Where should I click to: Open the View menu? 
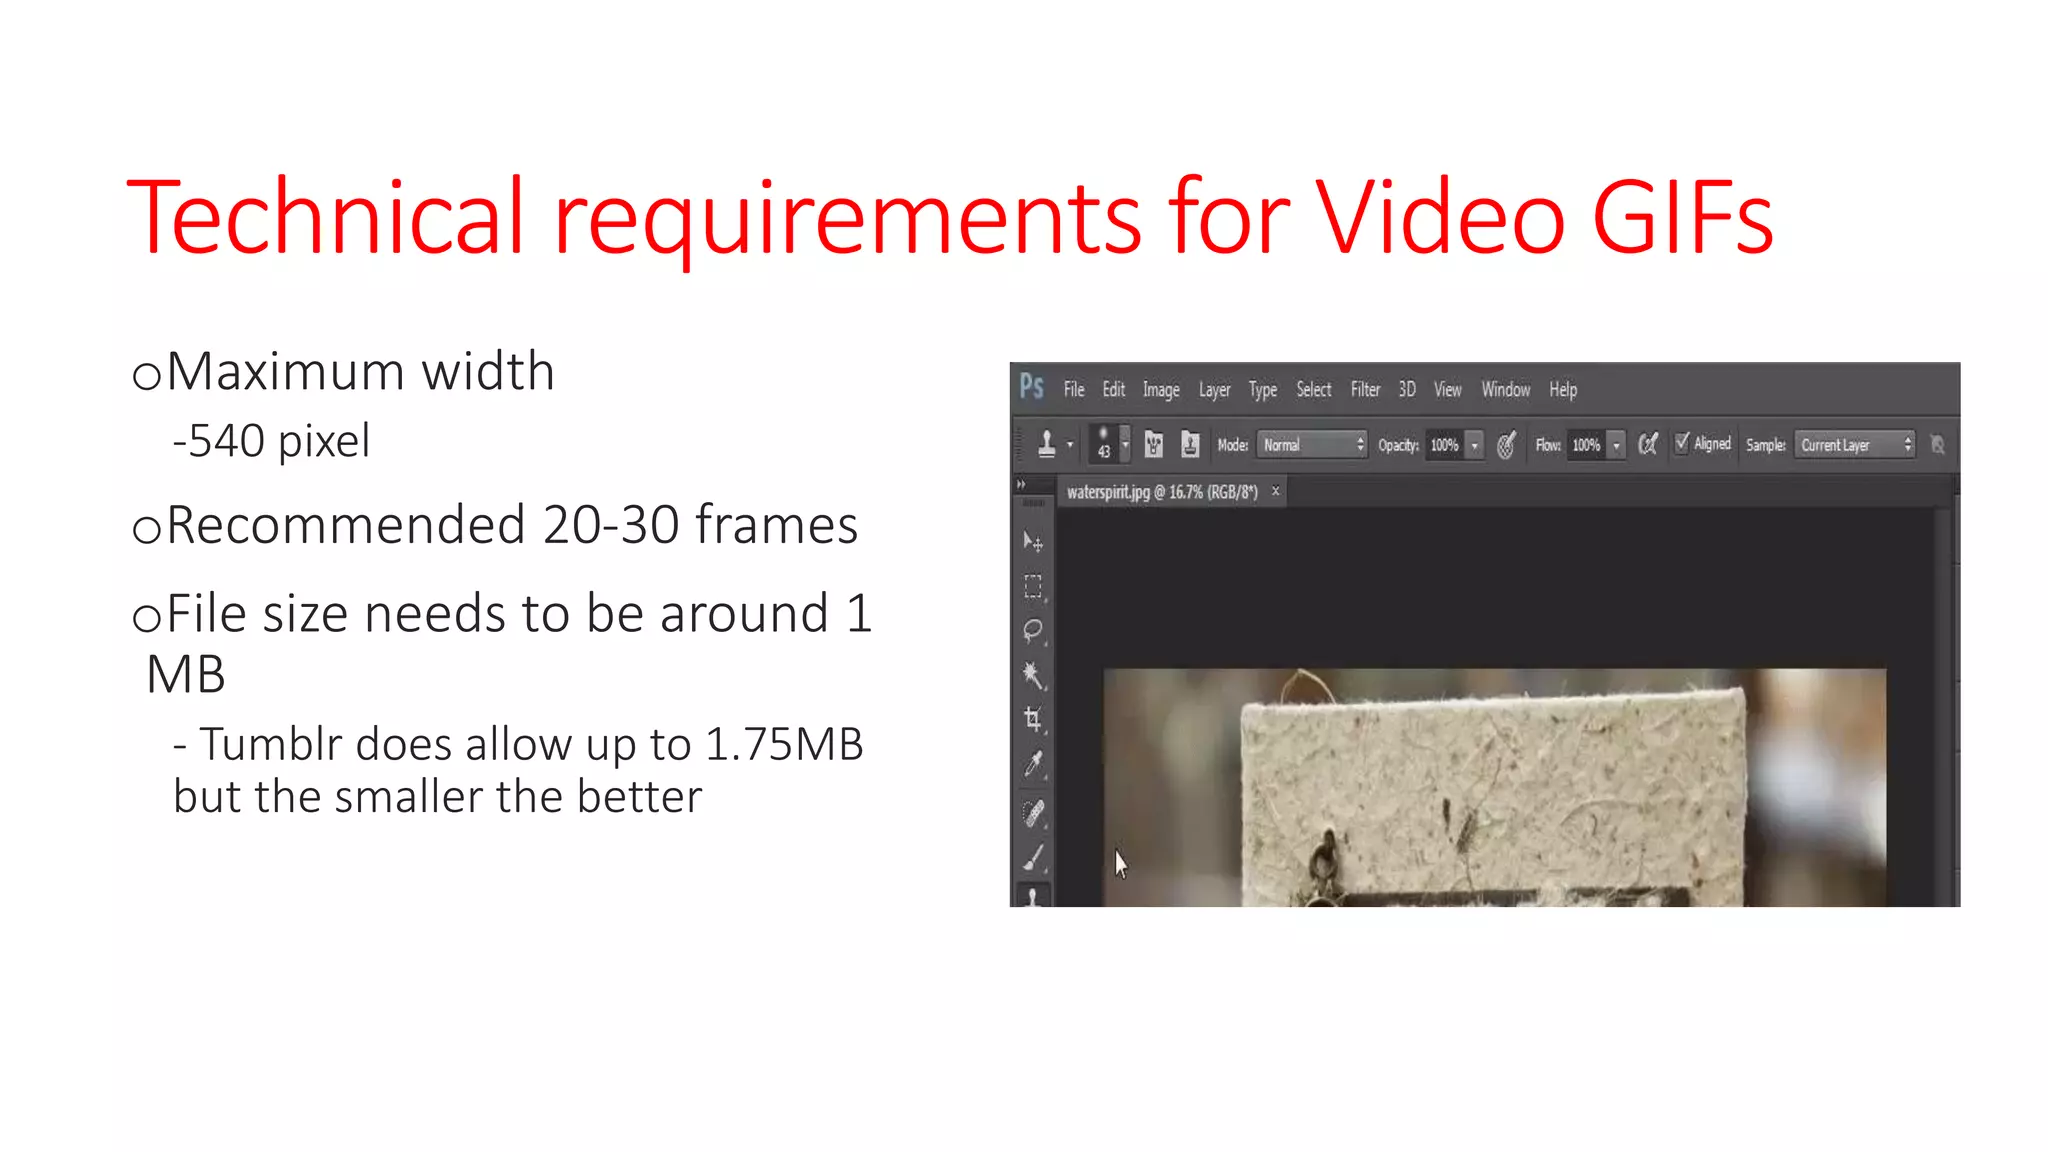(x=1448, y=389)
